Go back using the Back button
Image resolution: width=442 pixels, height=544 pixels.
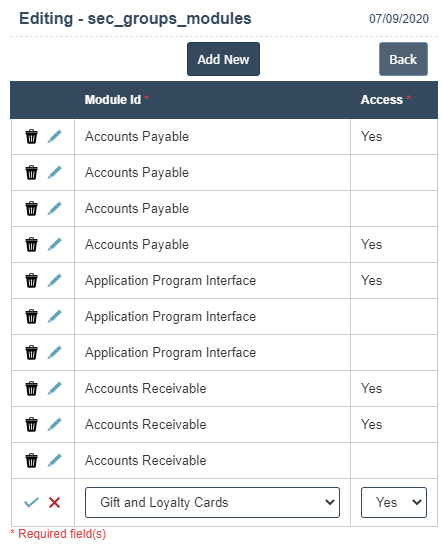403,59
